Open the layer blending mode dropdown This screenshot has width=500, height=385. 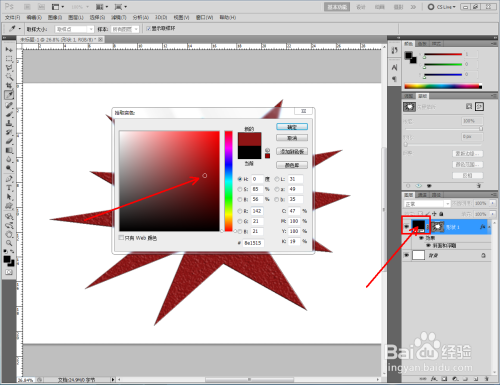click(x=427, y=204)
